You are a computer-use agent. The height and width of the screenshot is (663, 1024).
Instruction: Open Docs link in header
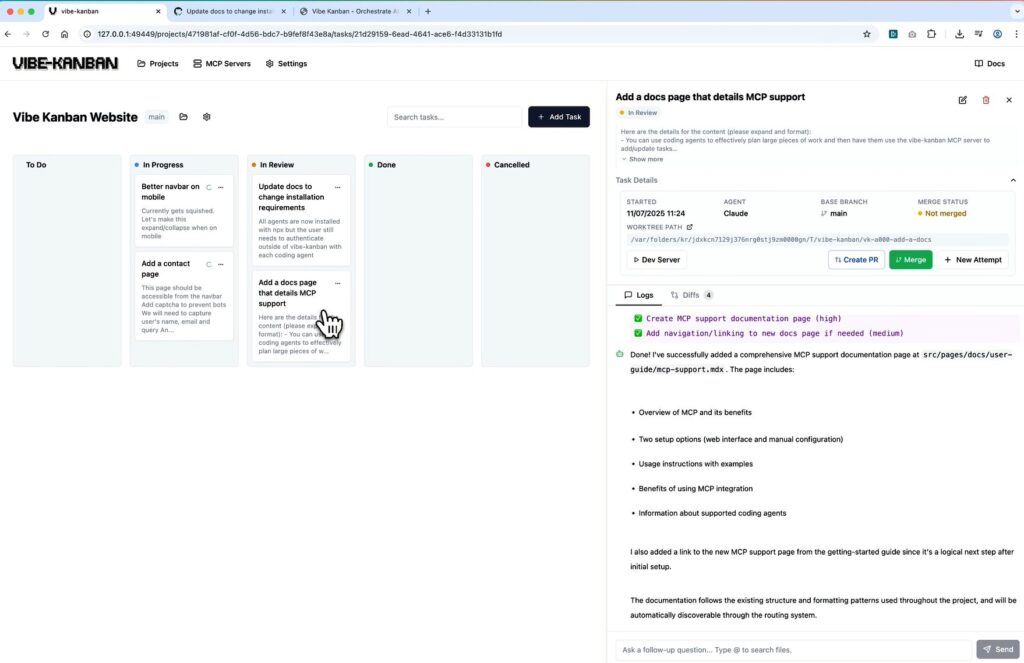(x=989, y=63)
